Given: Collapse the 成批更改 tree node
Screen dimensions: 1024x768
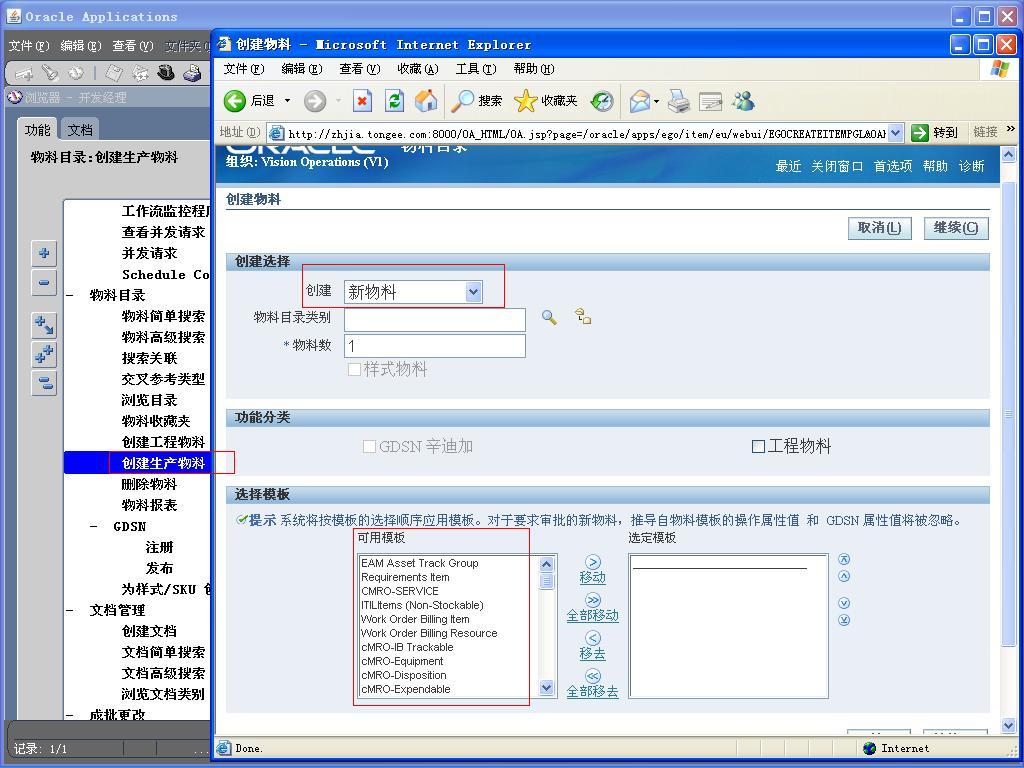Looking at the screenshot, I should point(70,715).
